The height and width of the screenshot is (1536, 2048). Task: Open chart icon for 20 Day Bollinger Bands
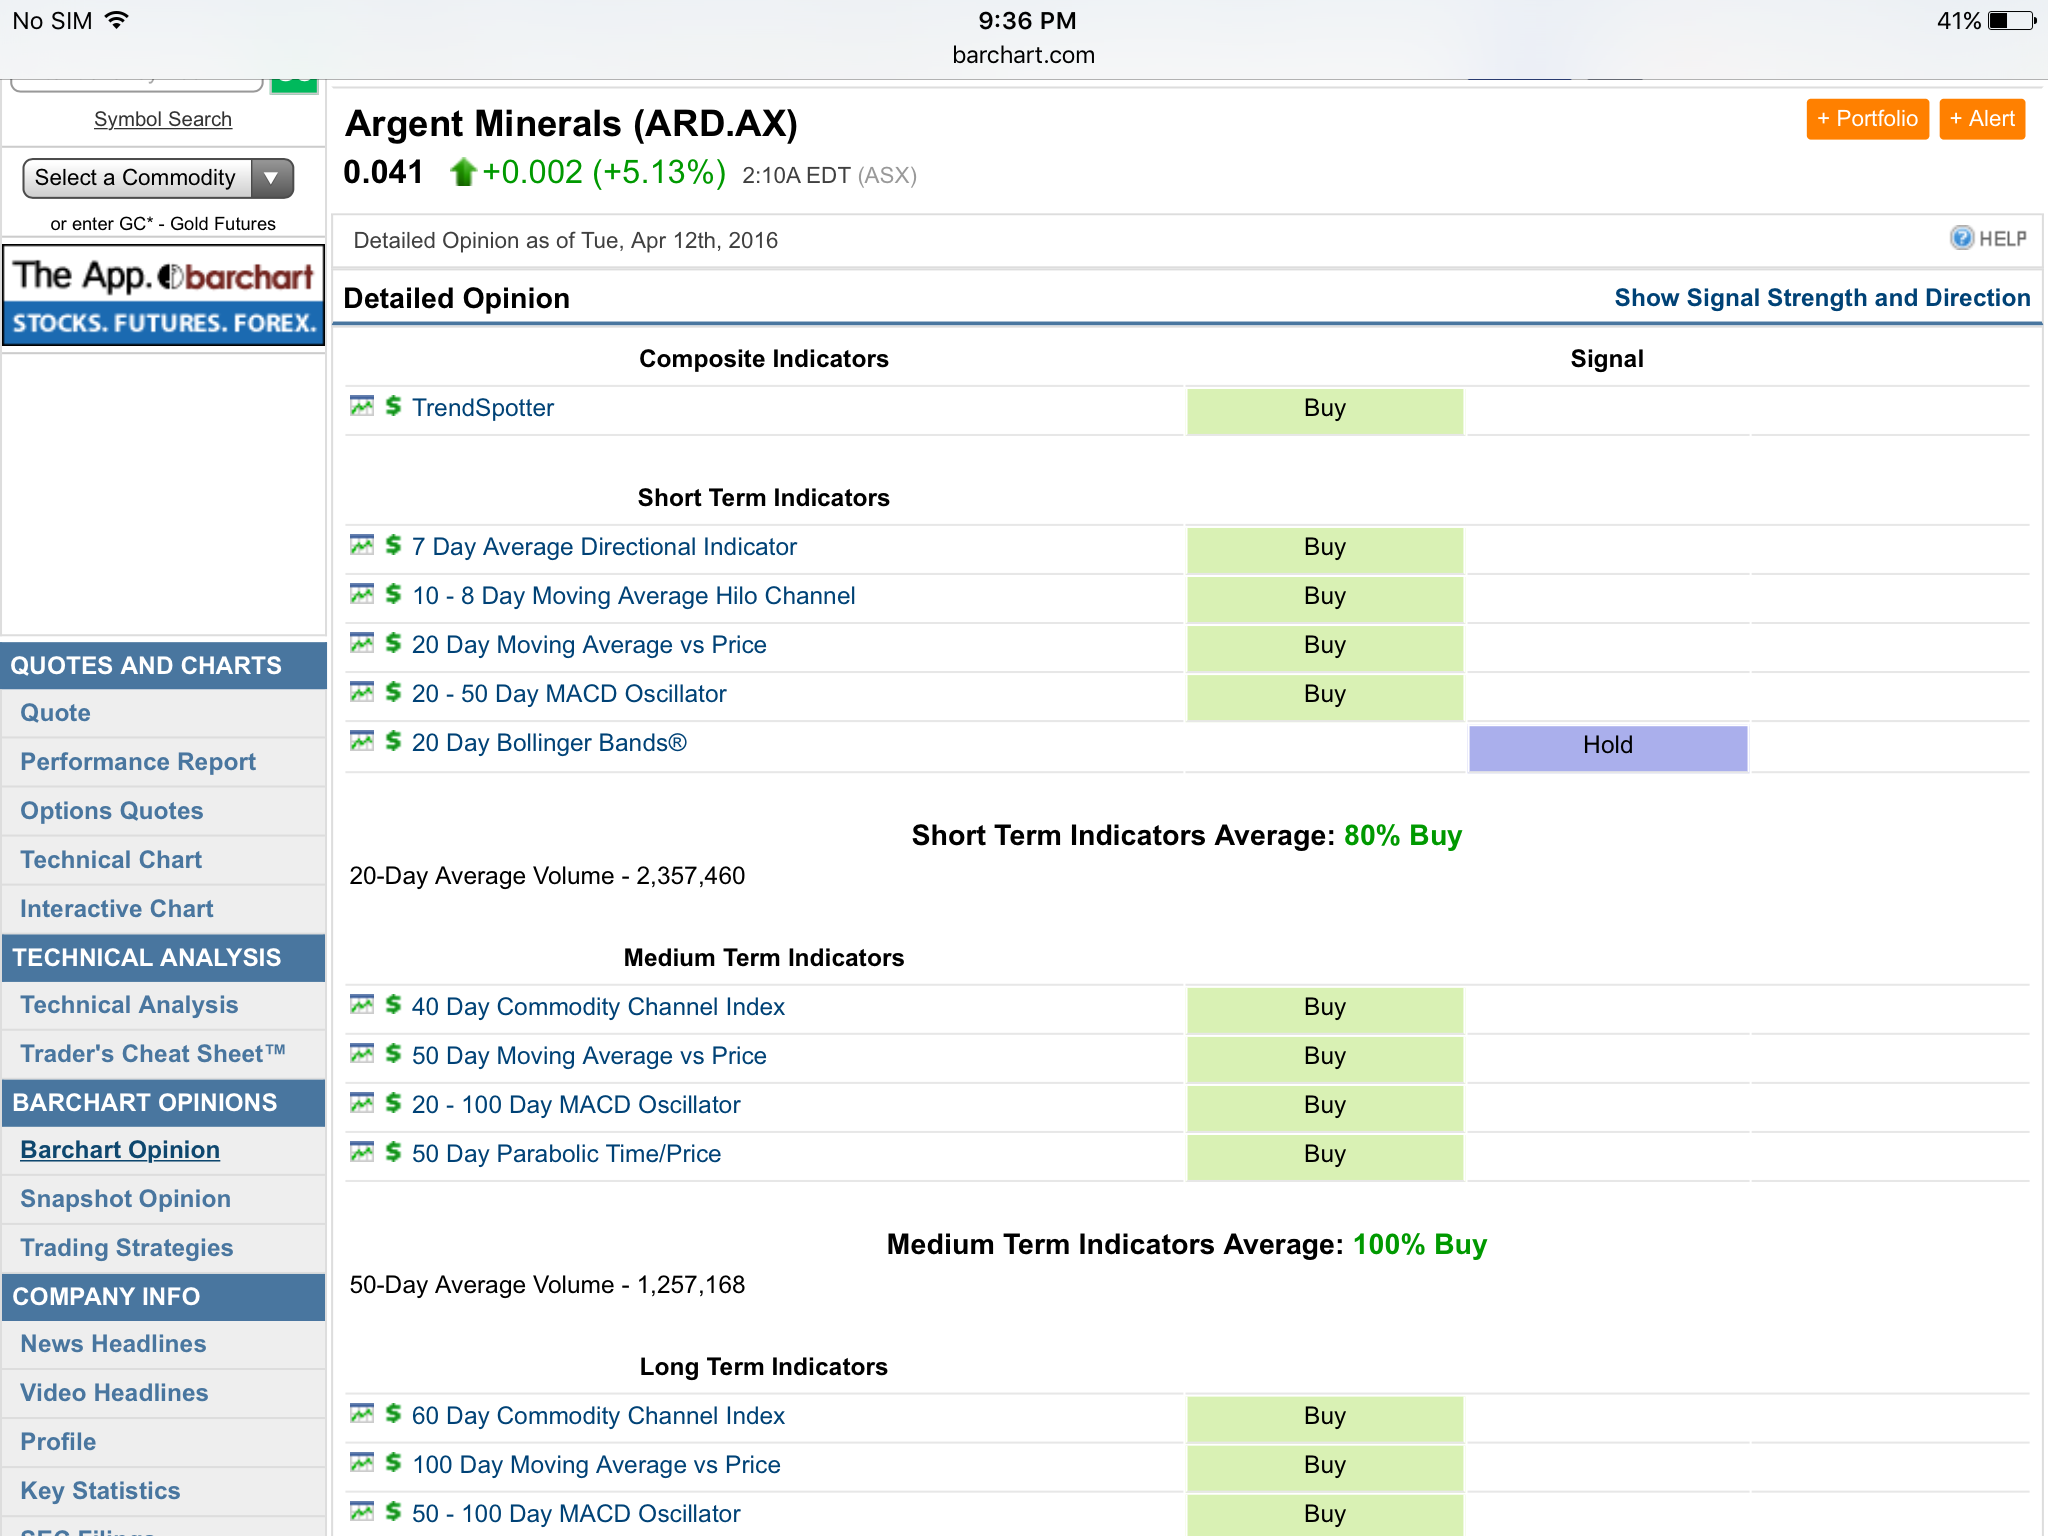coord(362,741)
